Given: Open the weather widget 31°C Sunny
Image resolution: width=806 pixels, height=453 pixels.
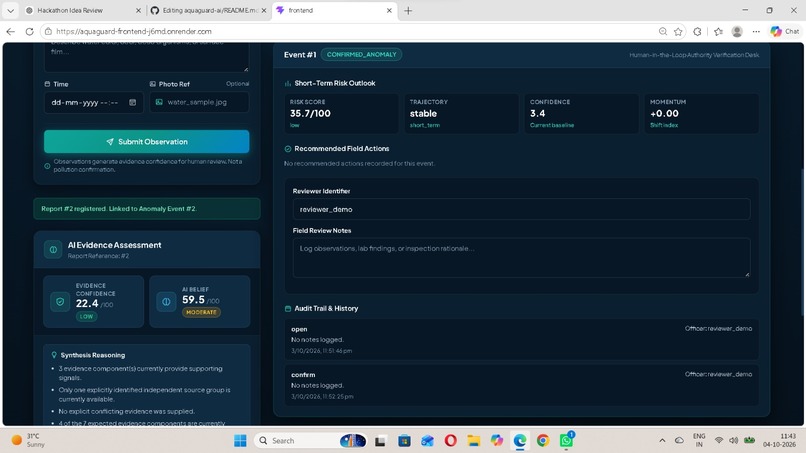Looking at the screenshot, I should [29, 440].
